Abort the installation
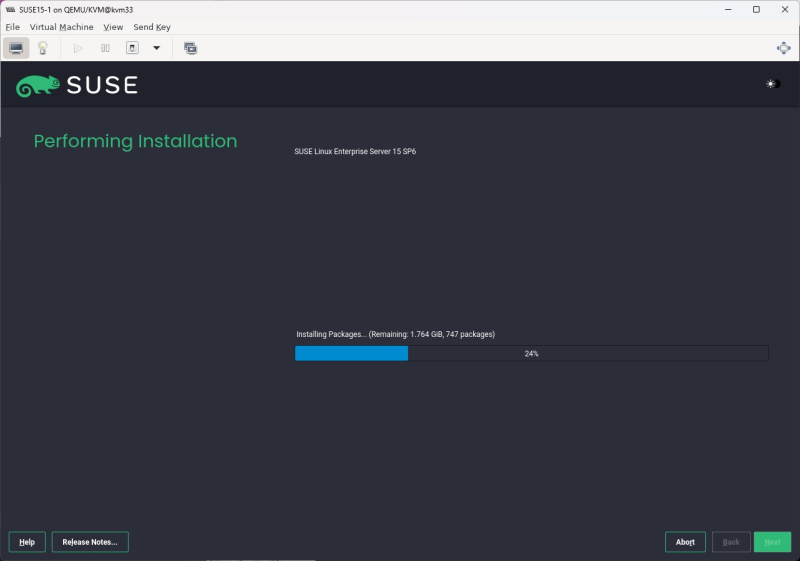The image size is (800, 561). 685,542
